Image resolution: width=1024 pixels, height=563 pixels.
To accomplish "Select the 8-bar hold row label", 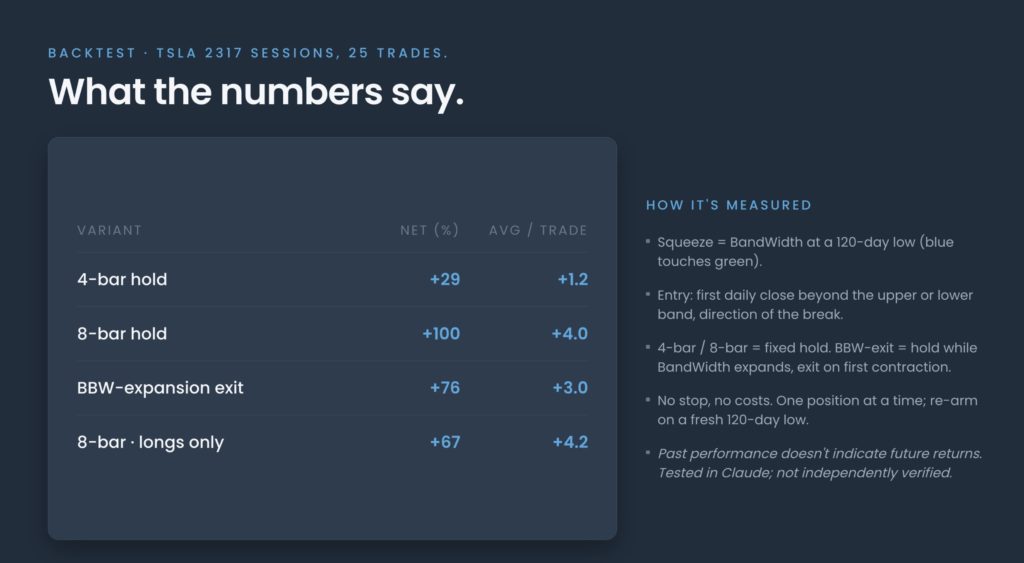I will coord(122,334).
